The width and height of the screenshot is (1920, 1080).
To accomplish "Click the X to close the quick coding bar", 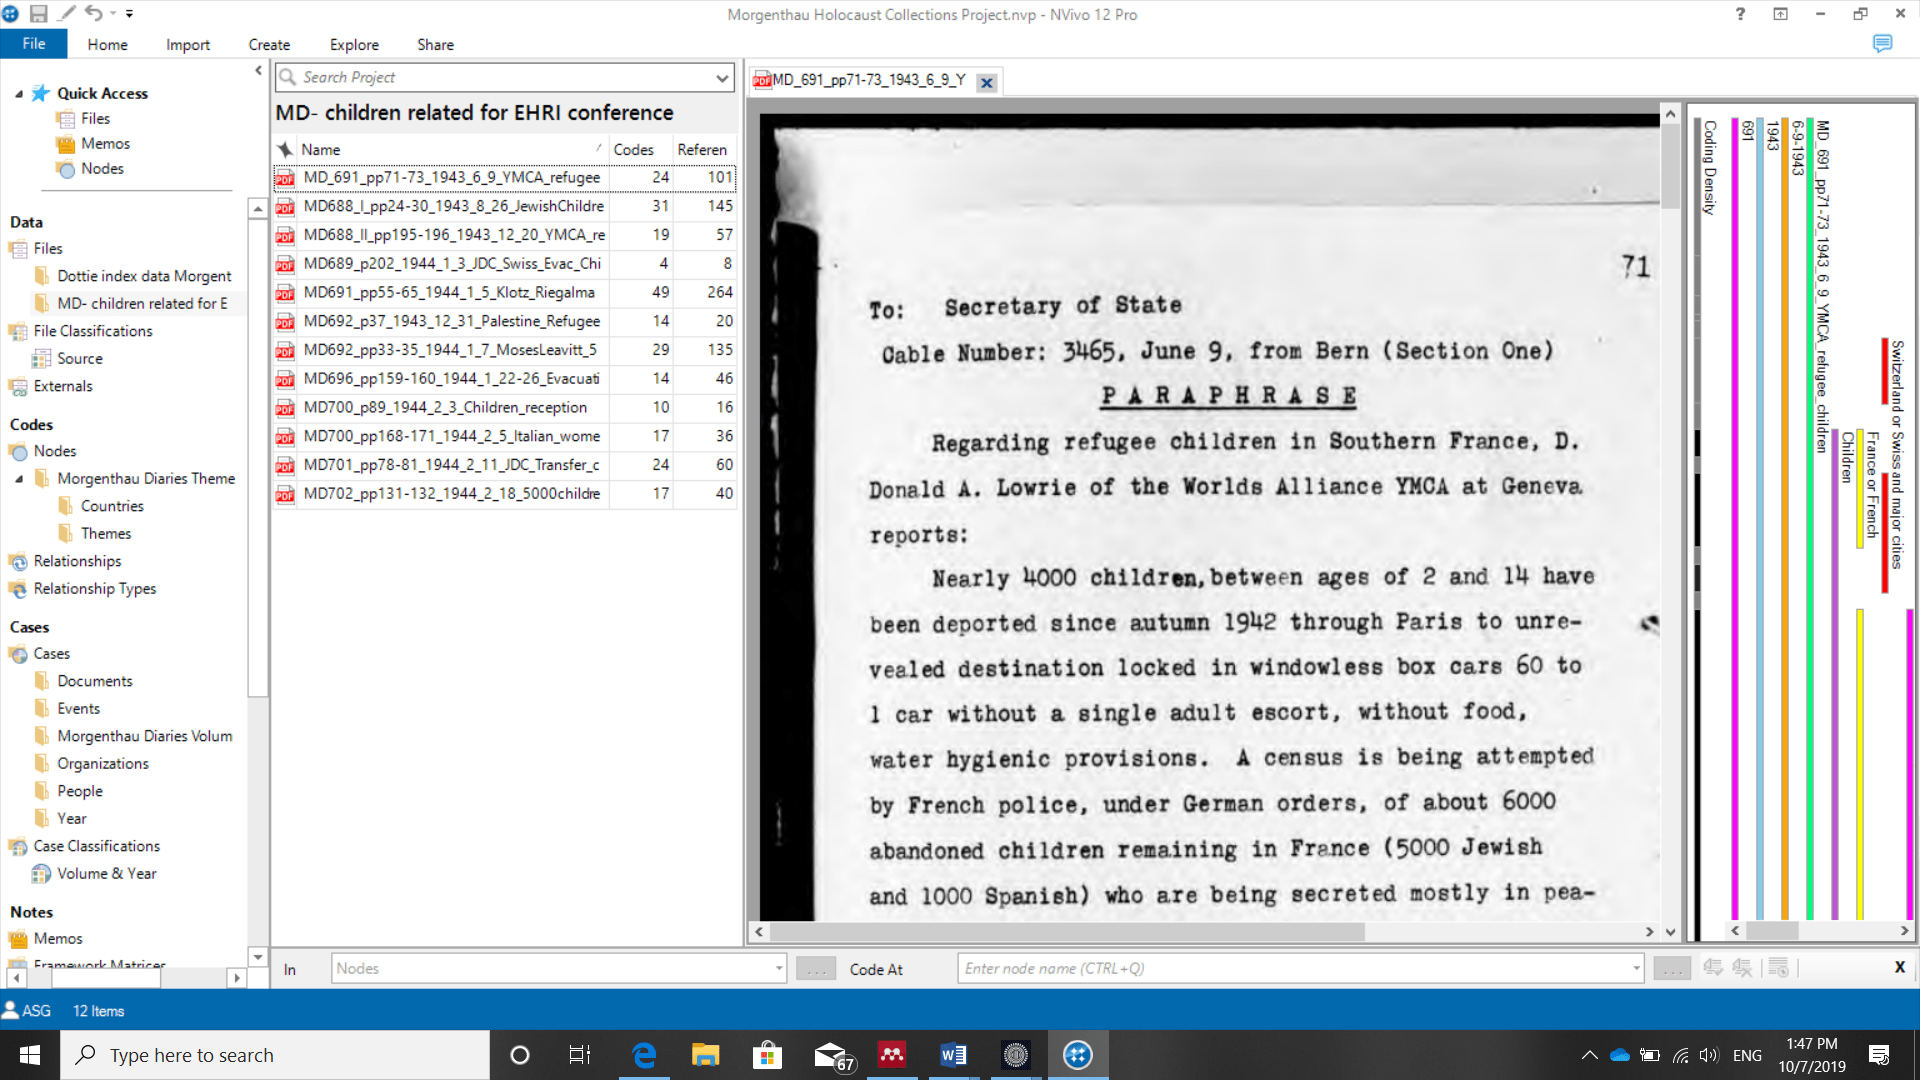I will tap(1898, 967).
